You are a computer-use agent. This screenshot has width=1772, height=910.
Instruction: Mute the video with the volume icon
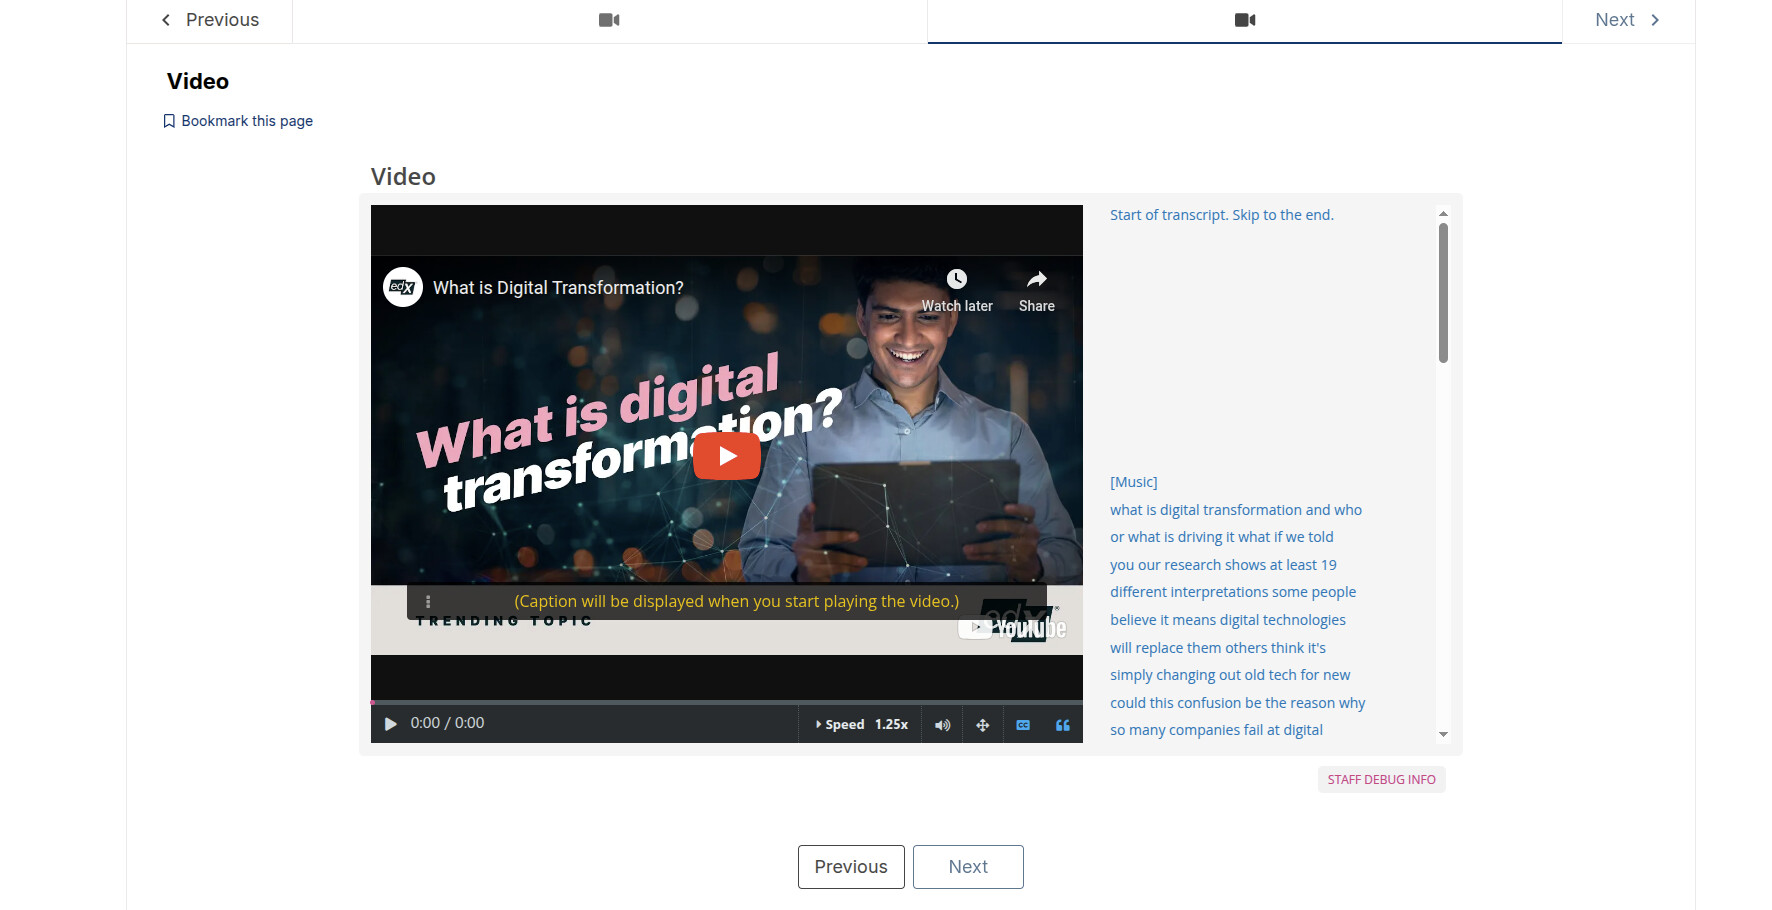(x=942, y=725)
